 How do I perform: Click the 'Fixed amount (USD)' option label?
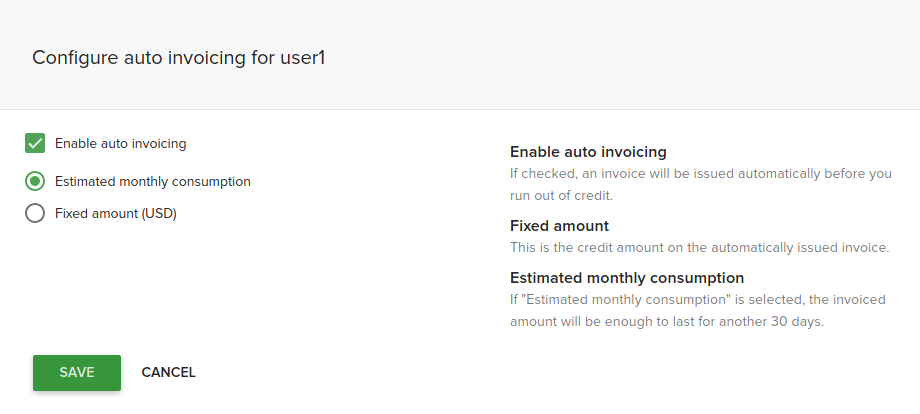coord(115,213)
